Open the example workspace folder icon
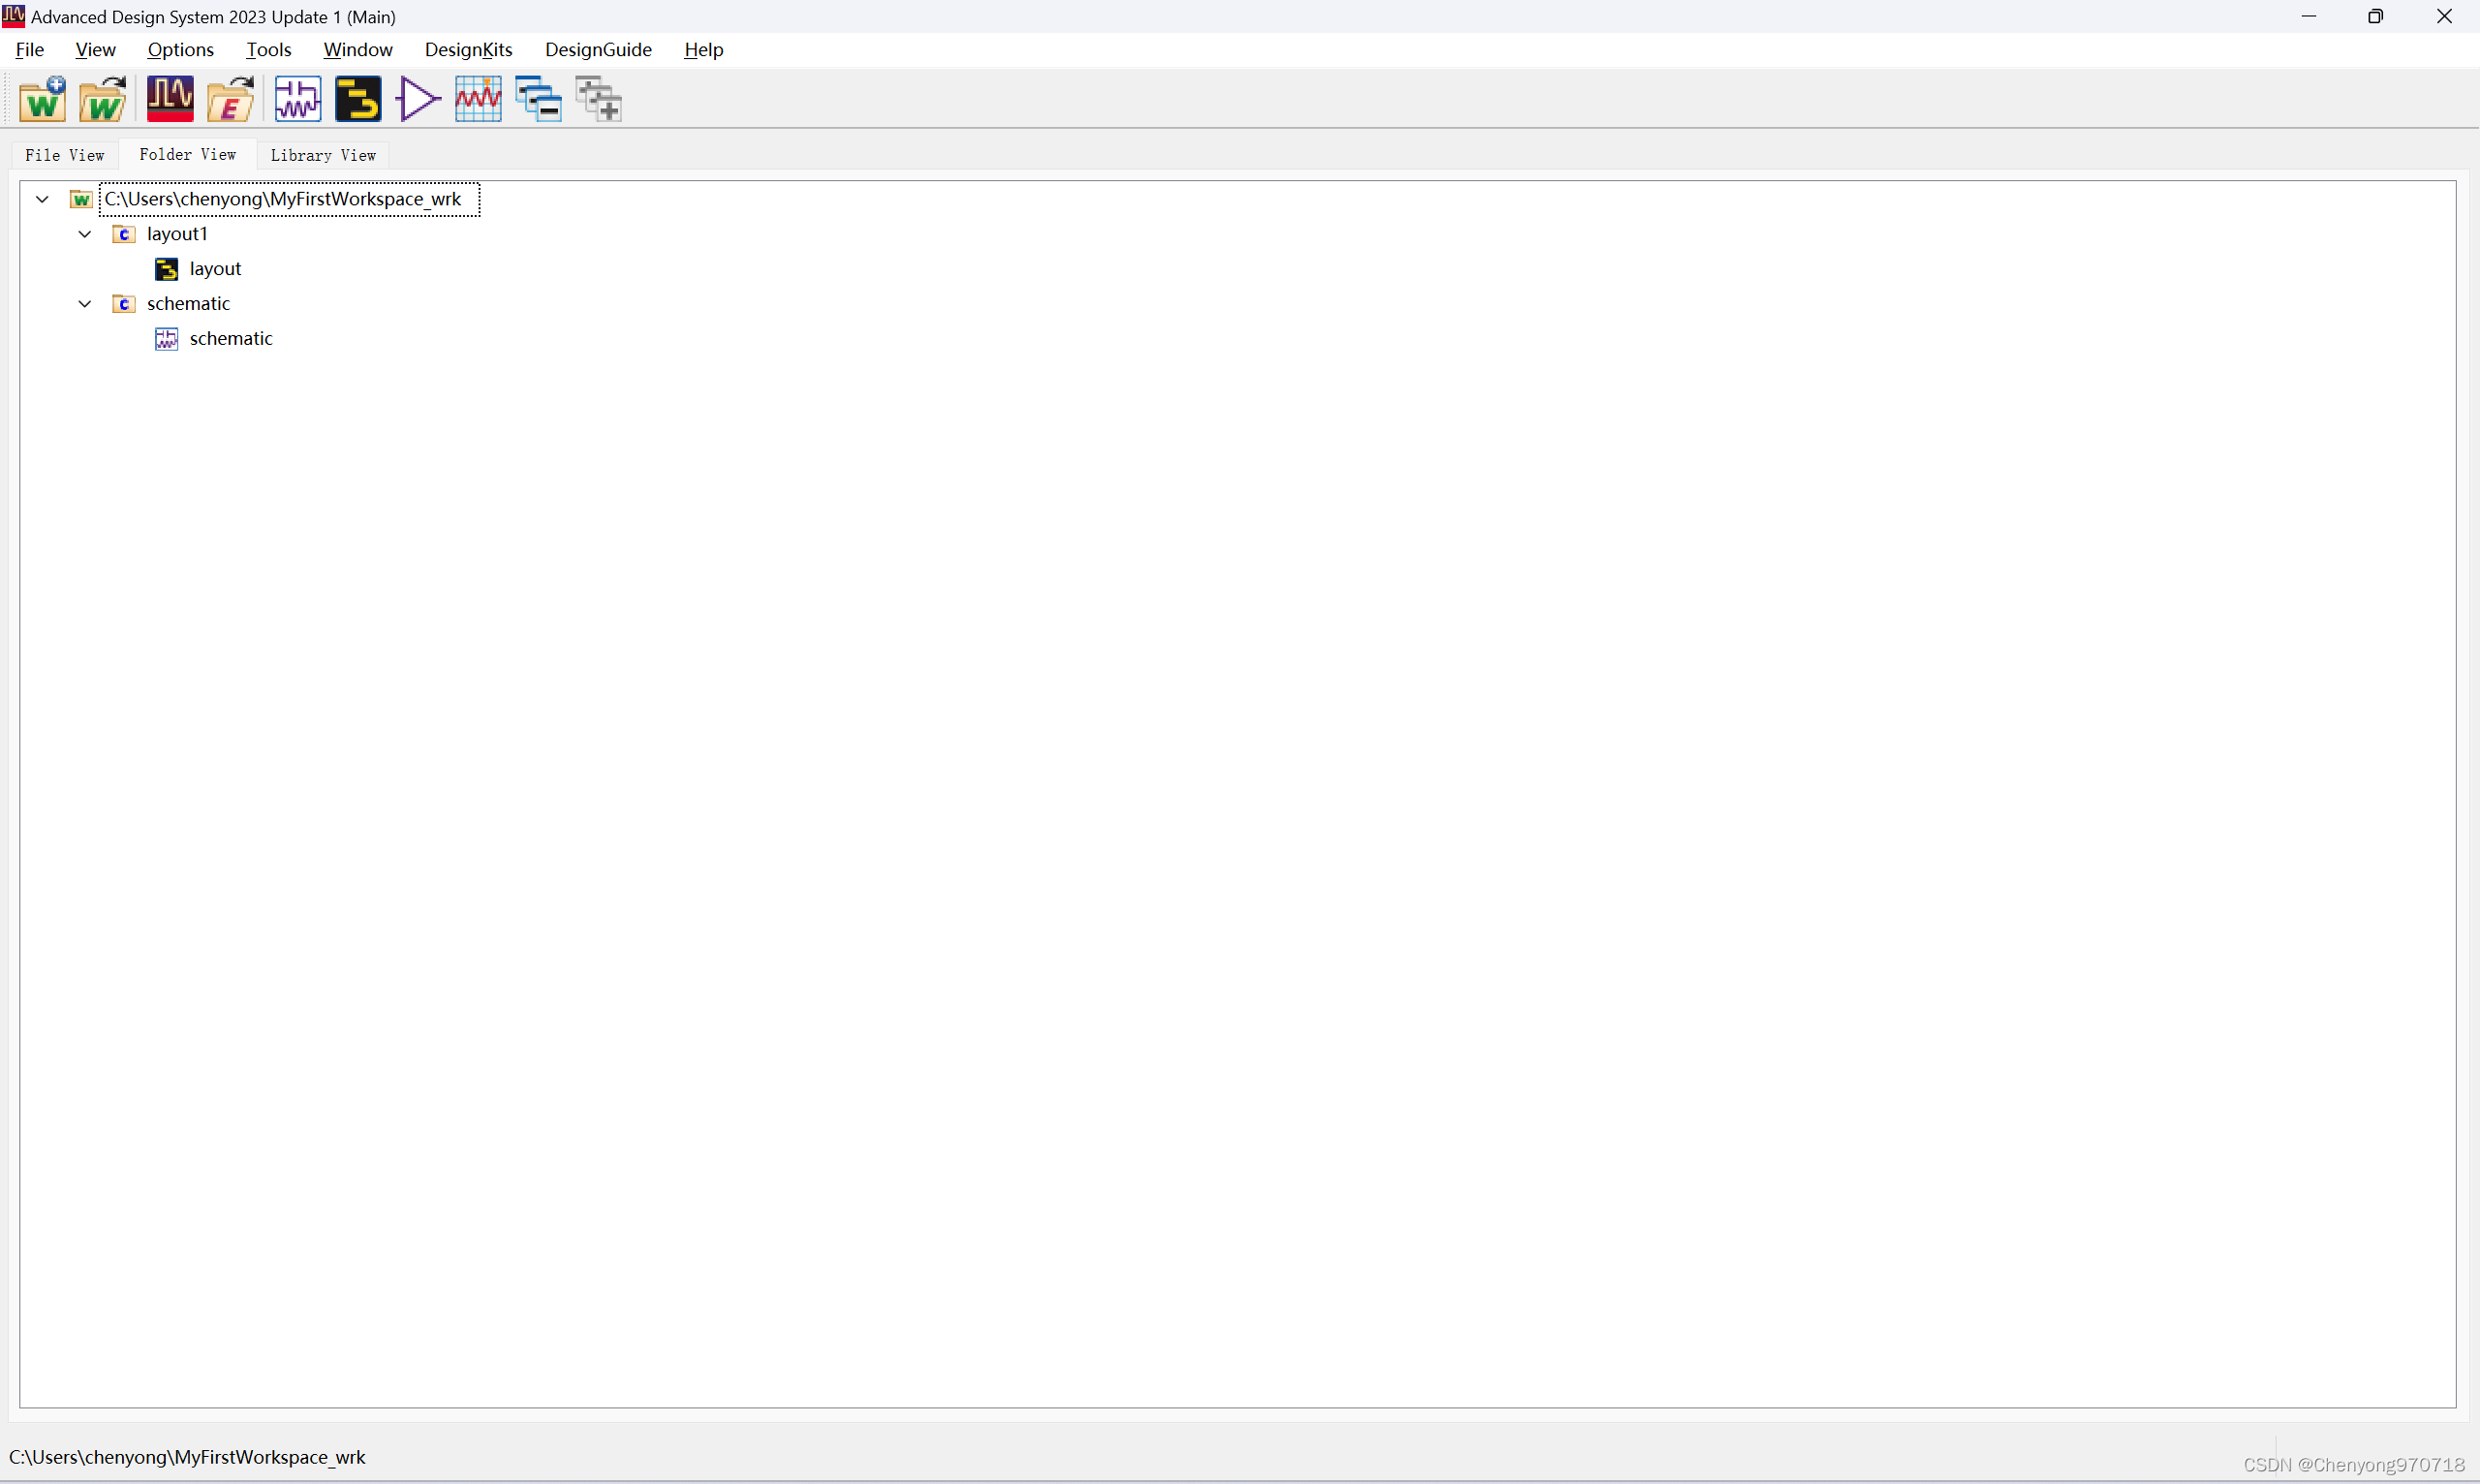This screenshot has width=2480, height=1484. (230, 98)
